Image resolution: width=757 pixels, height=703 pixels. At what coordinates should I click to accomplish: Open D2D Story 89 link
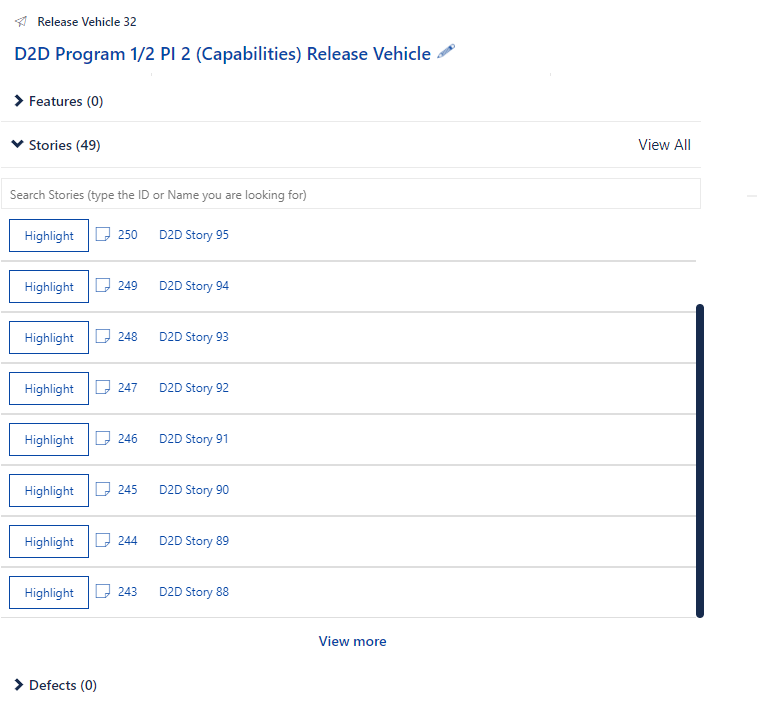pos(194,541)
